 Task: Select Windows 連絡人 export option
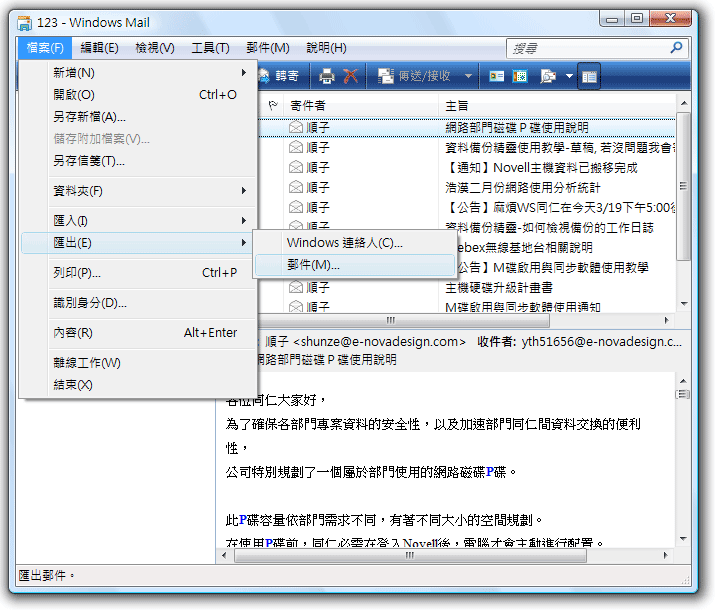tap(354, 242)
